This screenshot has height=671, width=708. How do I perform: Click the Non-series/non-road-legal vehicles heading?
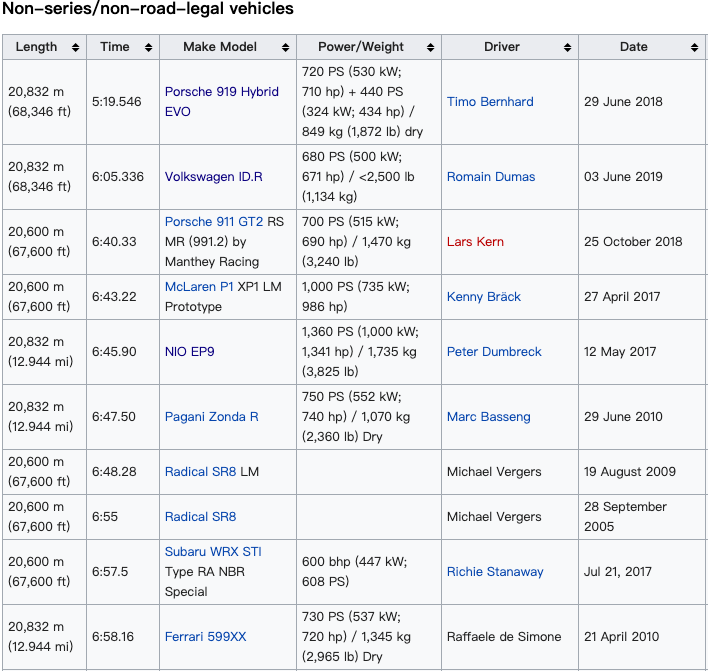pyautogui.click(x=148, y=9)
